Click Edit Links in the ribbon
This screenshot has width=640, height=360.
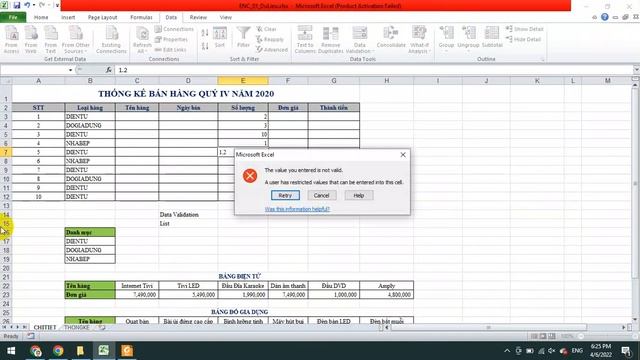pyautogui.click(x=171, y=49)
